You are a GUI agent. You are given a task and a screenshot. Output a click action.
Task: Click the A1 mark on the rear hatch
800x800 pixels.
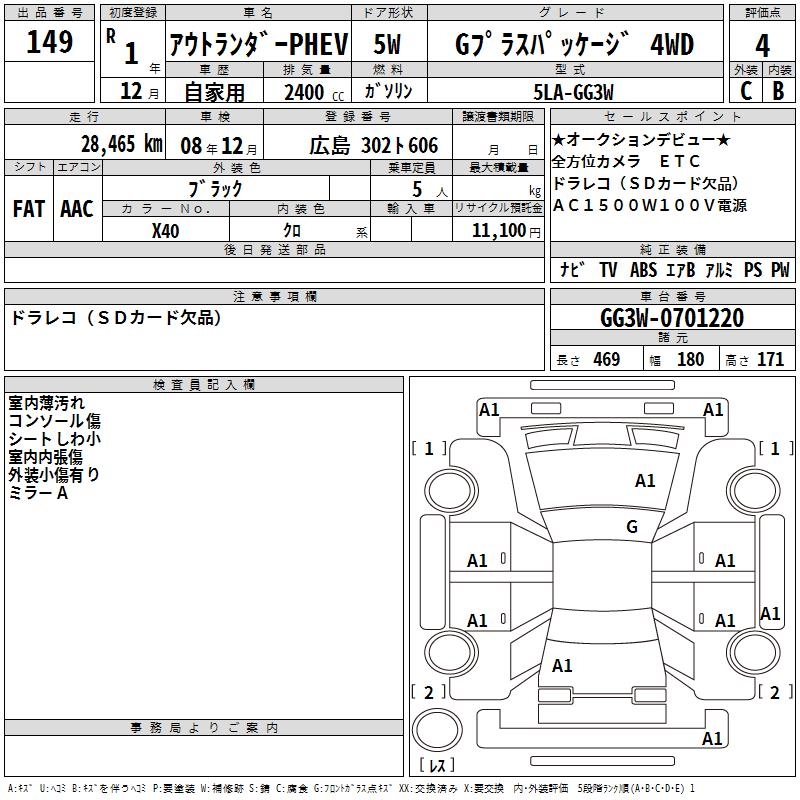pos(562,666)
